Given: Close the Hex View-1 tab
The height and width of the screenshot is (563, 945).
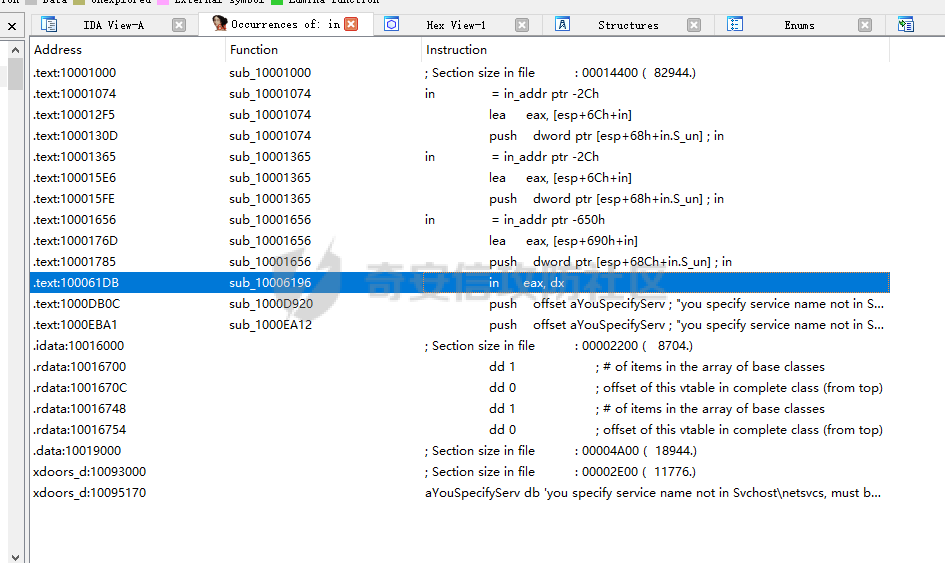Looking at the screenshot, I should point(522,25).
